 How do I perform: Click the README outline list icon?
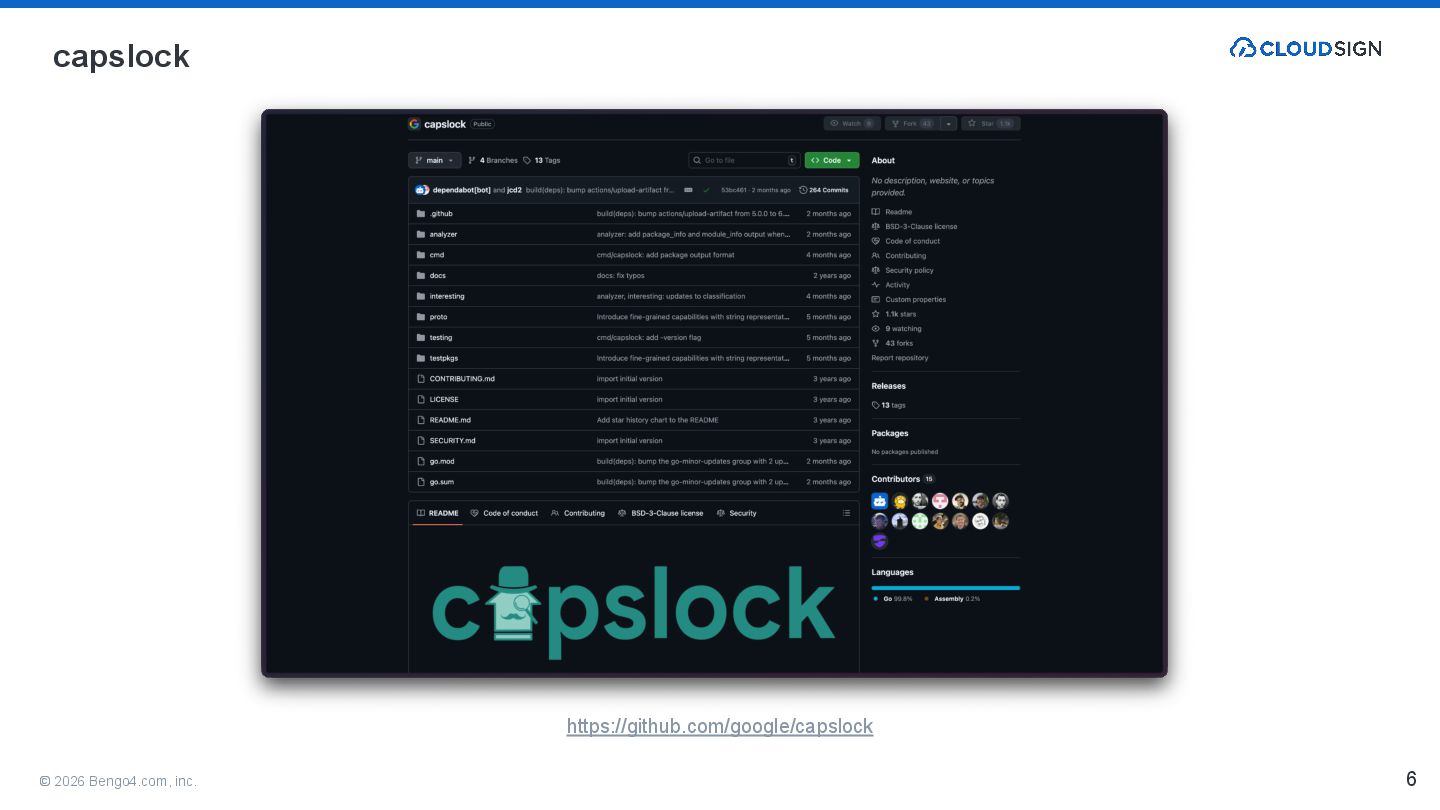click(x=846, y=513)
